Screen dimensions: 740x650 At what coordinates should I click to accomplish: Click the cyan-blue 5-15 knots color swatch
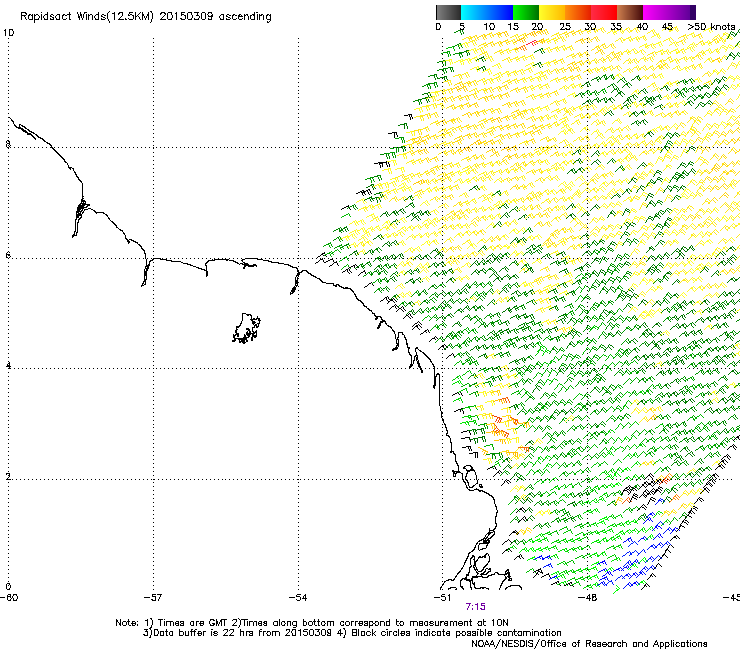(x=487, y=12)
